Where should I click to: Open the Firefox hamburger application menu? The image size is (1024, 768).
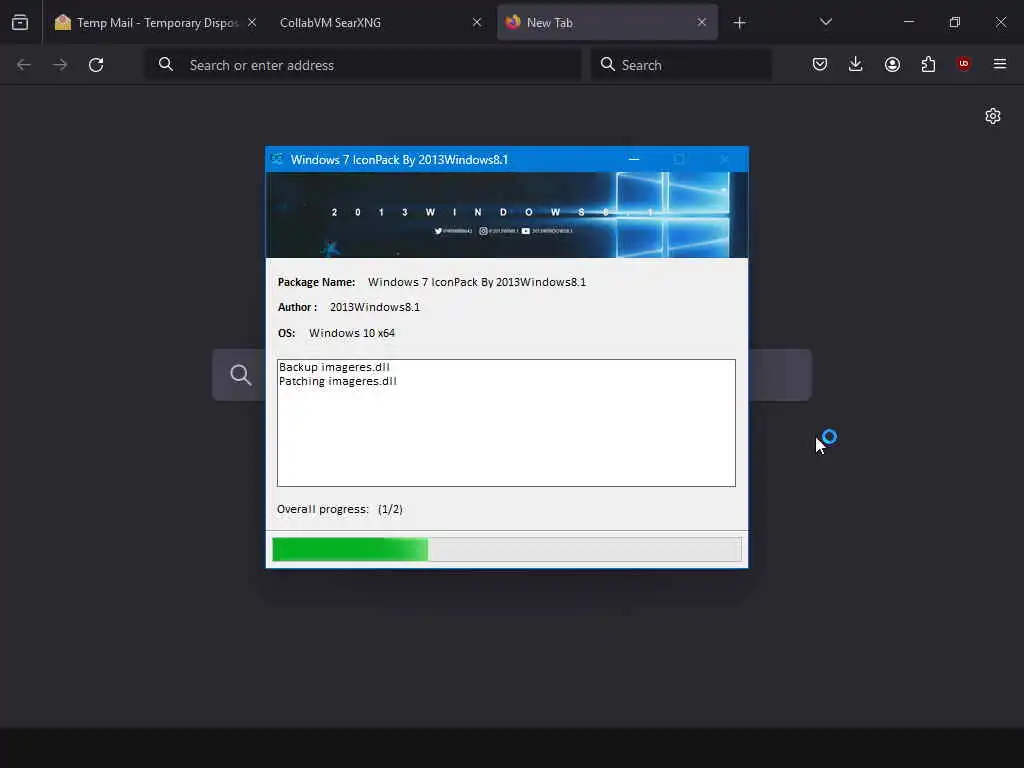[999, 64]
